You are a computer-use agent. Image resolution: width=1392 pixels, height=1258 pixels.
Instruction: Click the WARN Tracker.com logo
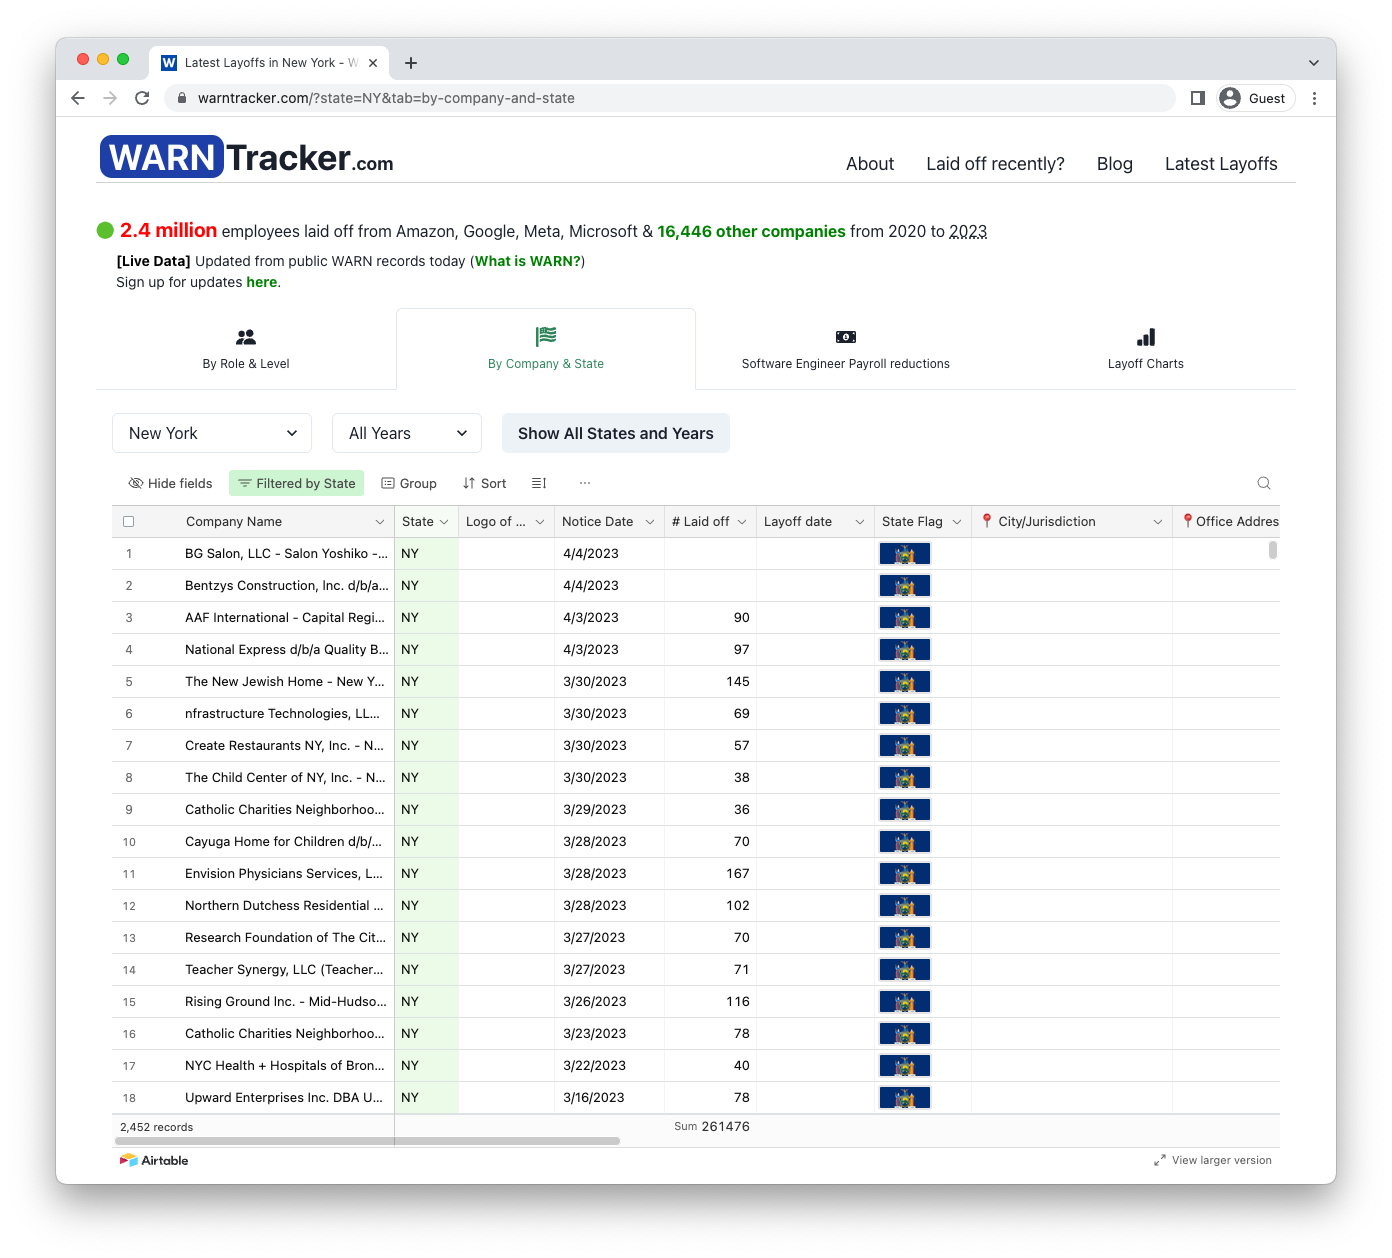tap(246, 157)
